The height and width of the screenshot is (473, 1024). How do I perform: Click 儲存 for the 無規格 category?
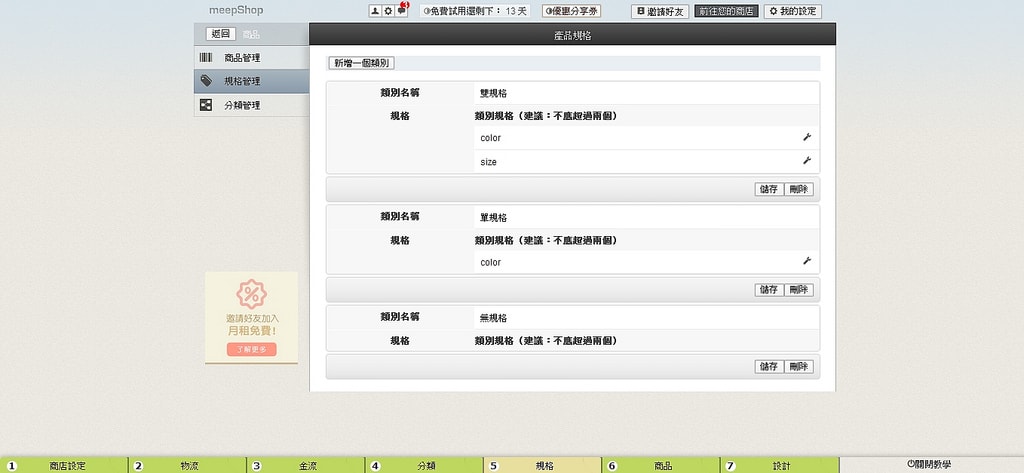(769, 367)
